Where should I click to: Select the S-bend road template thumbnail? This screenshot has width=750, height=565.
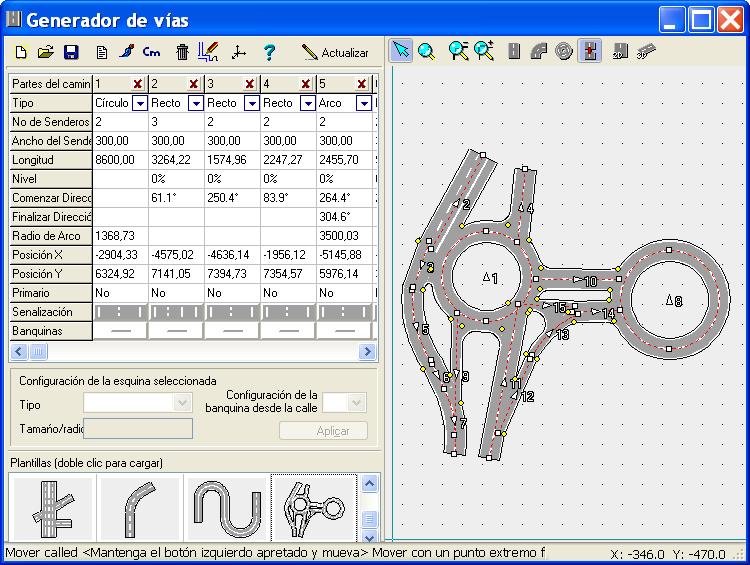[x=227, y=508]
